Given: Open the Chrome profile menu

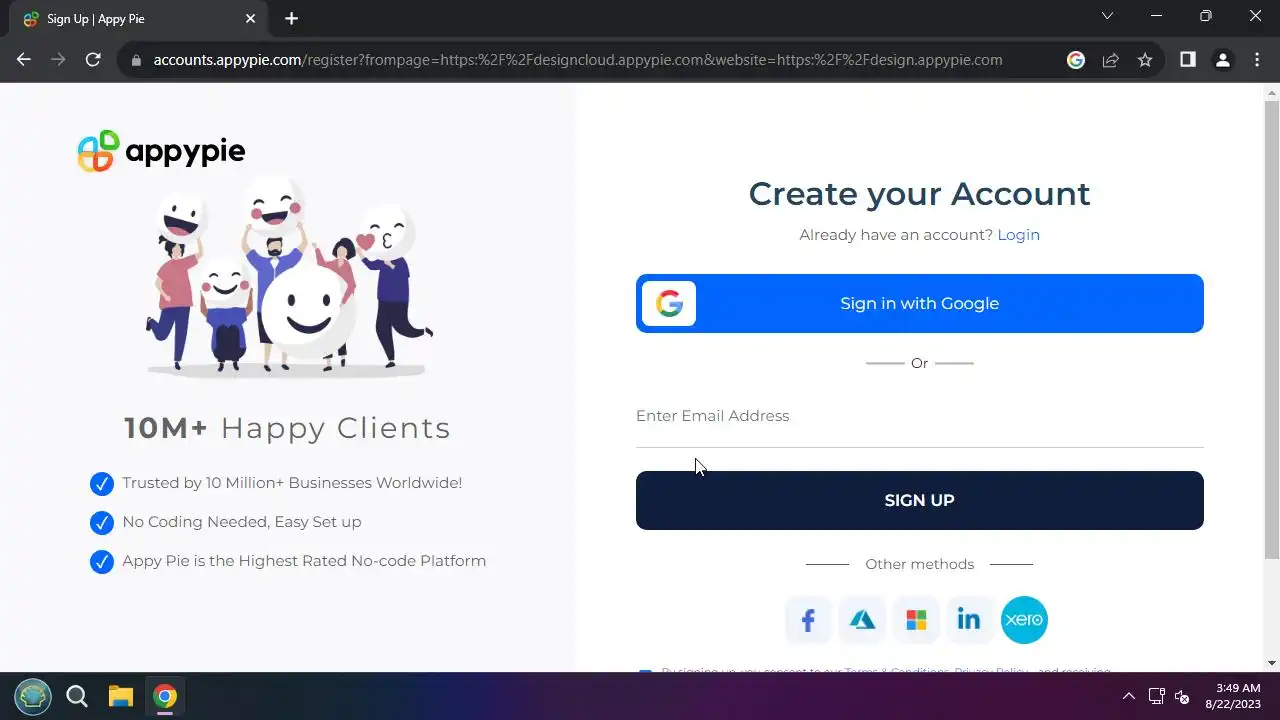Looking at the screenshot, I should (1222, 60).
